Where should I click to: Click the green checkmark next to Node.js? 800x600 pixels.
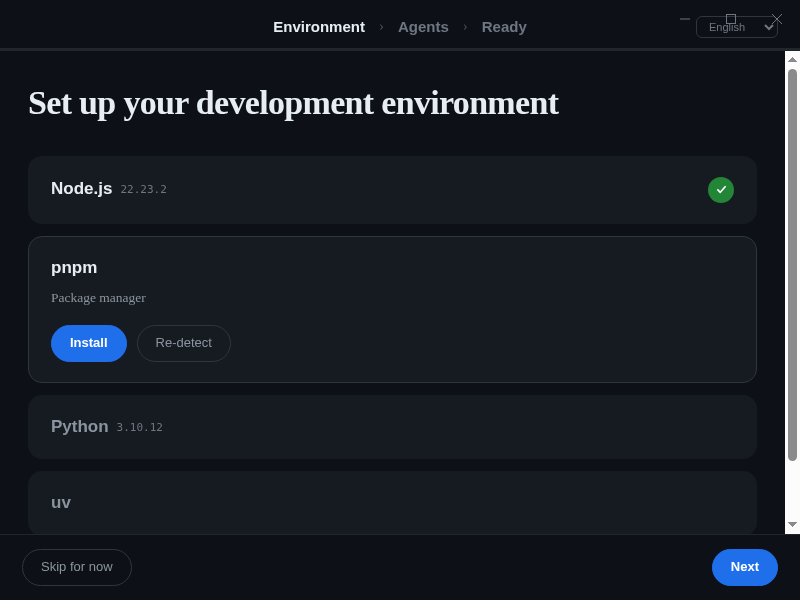coord(720,190)
